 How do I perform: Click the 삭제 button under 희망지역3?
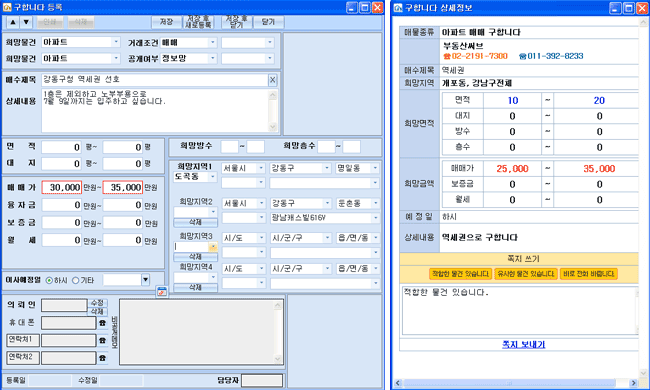[x=195, y=257]
